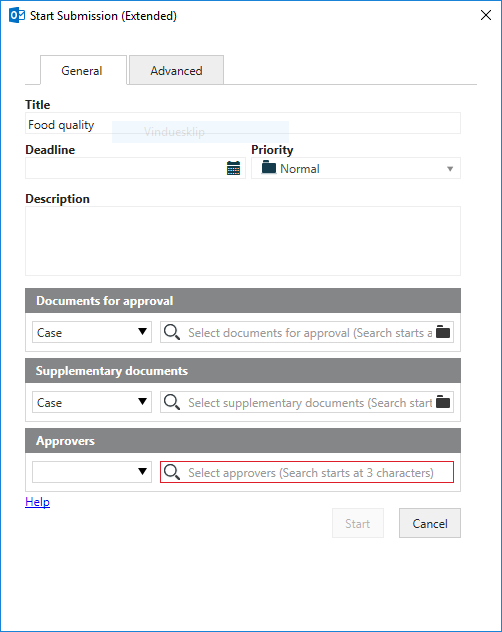Expand the Priority dropdown arrow
Screen dimensions: 502x632
[450, 169]
